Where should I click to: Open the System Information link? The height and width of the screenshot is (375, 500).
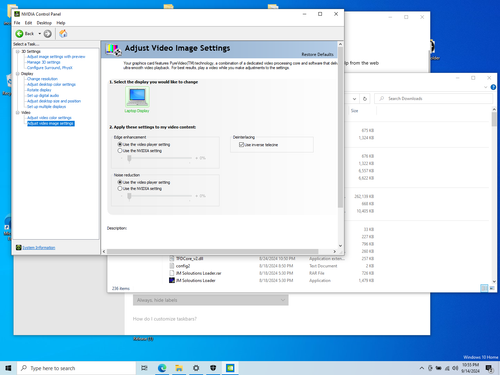[x=39, y=248]
